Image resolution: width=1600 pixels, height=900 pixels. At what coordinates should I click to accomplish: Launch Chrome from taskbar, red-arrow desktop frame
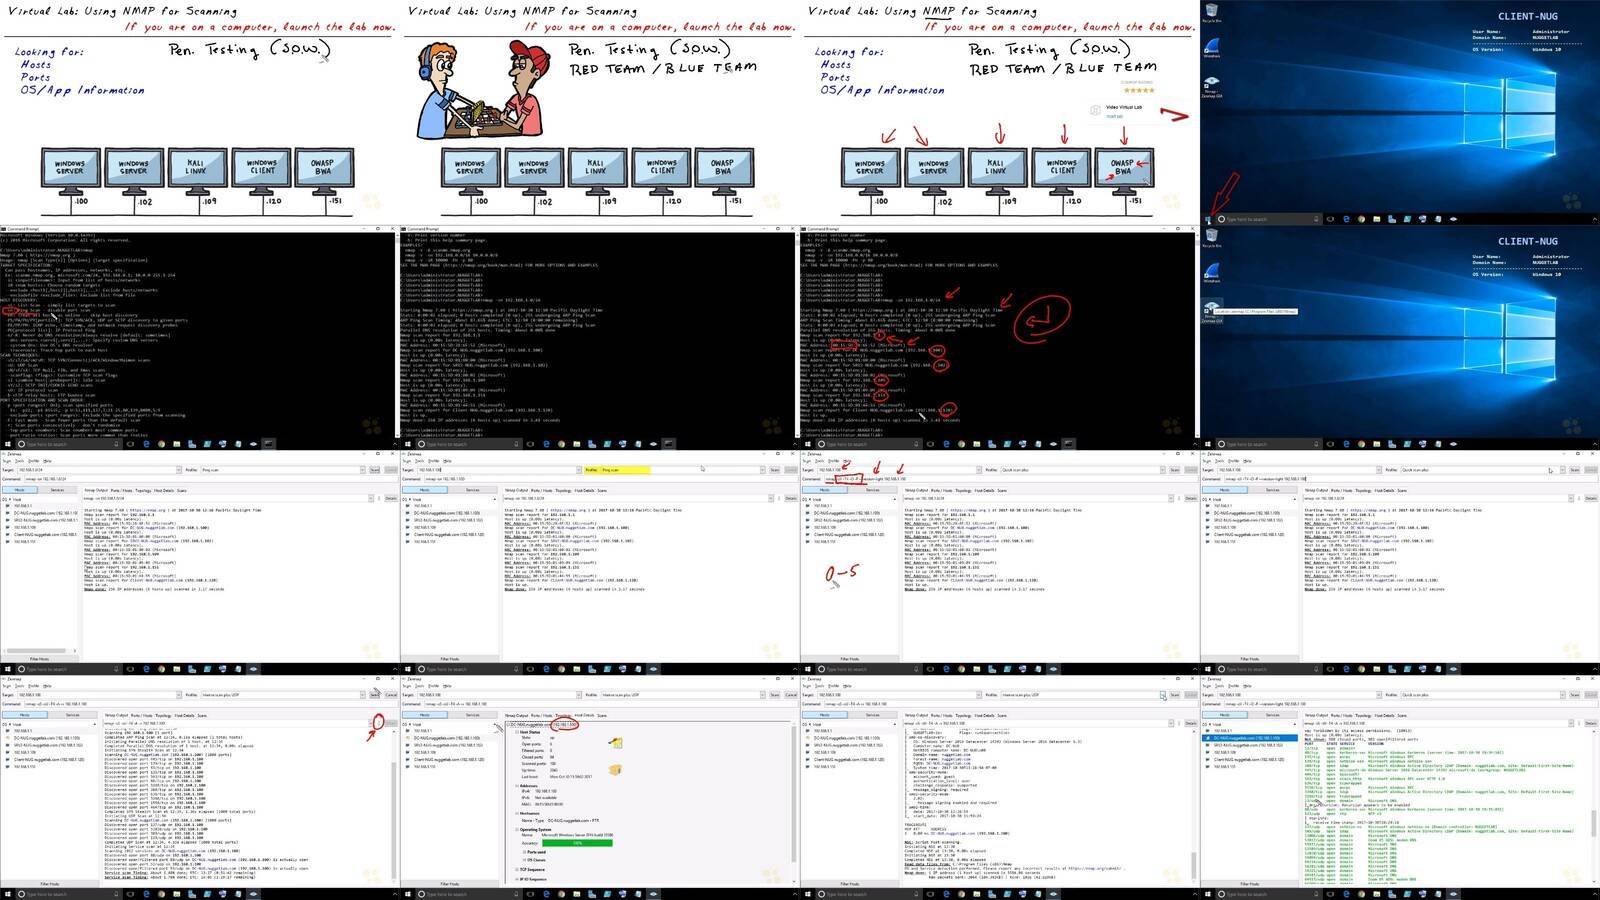pyautogui.click(x=1361, y=219)
